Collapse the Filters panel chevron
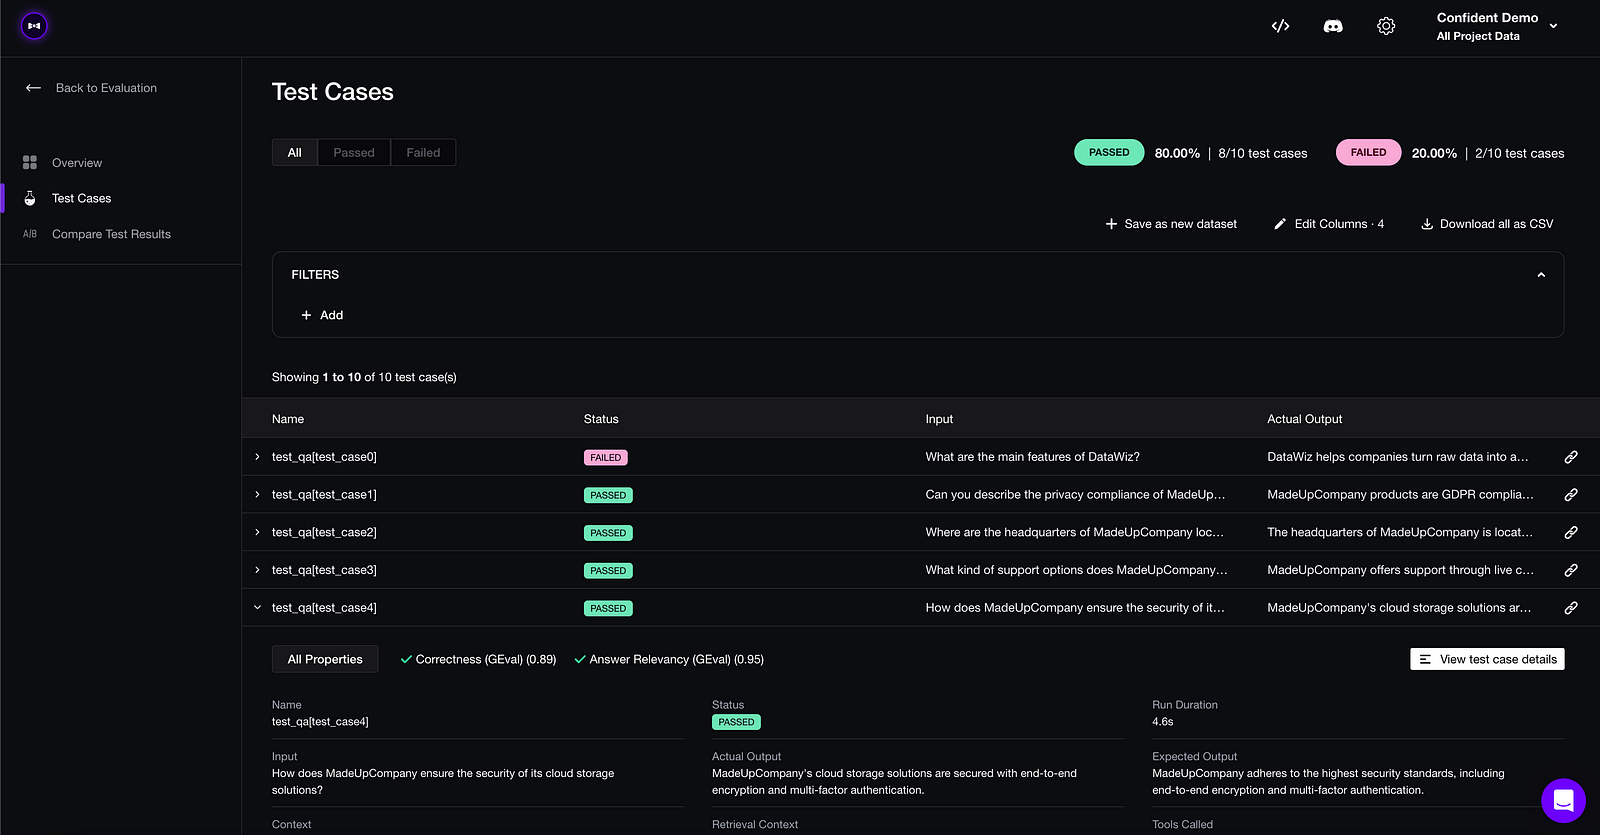 (1541, 275)
